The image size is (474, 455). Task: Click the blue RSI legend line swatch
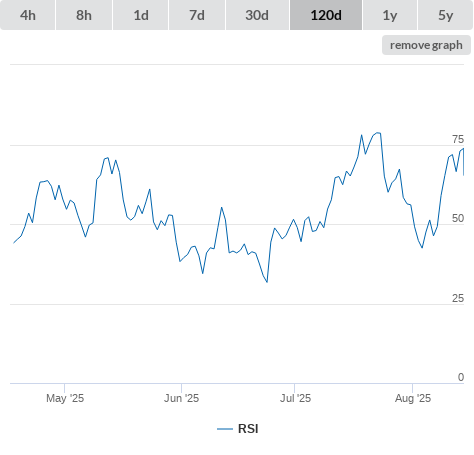(x=225, y=429)
